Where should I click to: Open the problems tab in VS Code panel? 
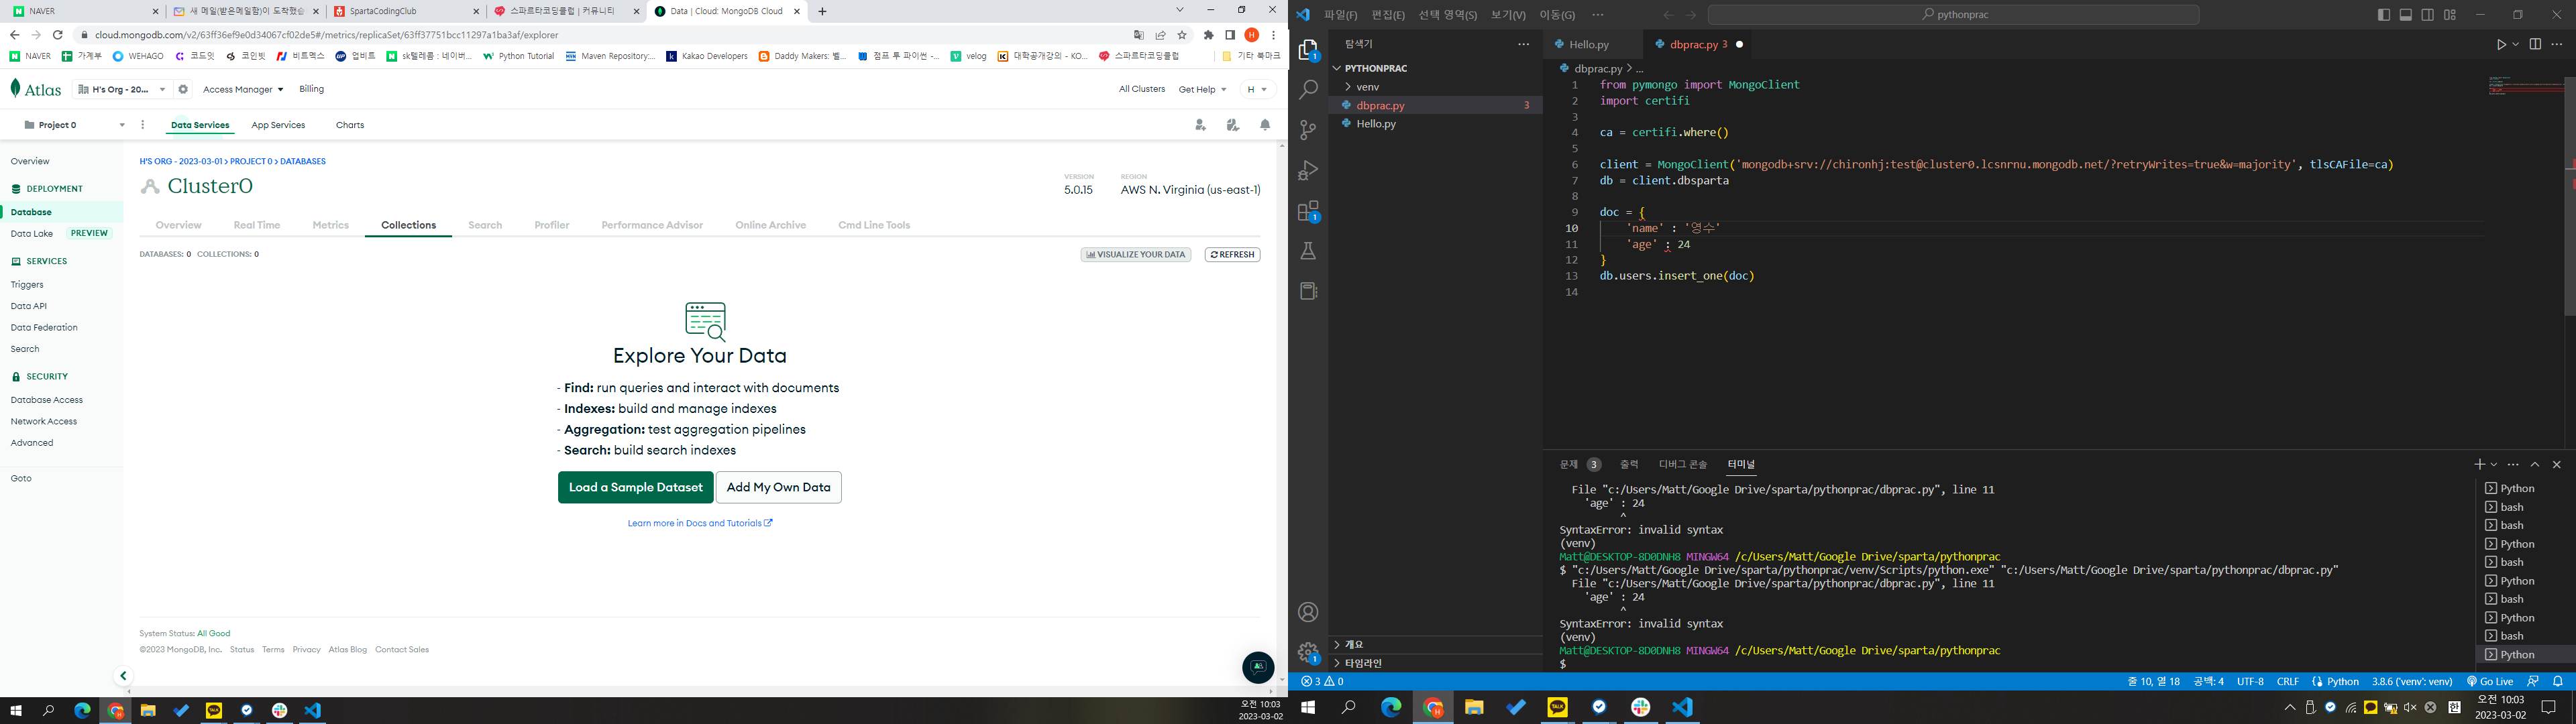(x=1579, y=464)
